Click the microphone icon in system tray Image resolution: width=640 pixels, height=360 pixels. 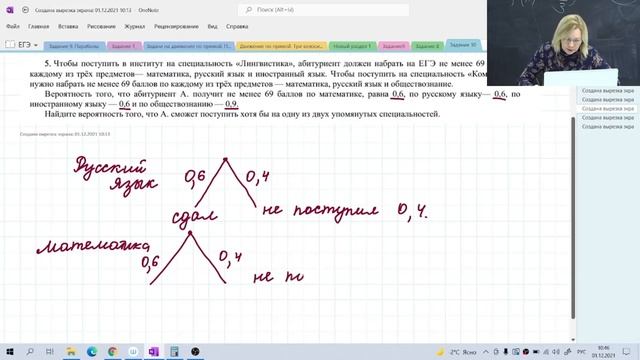pos(505,352)
